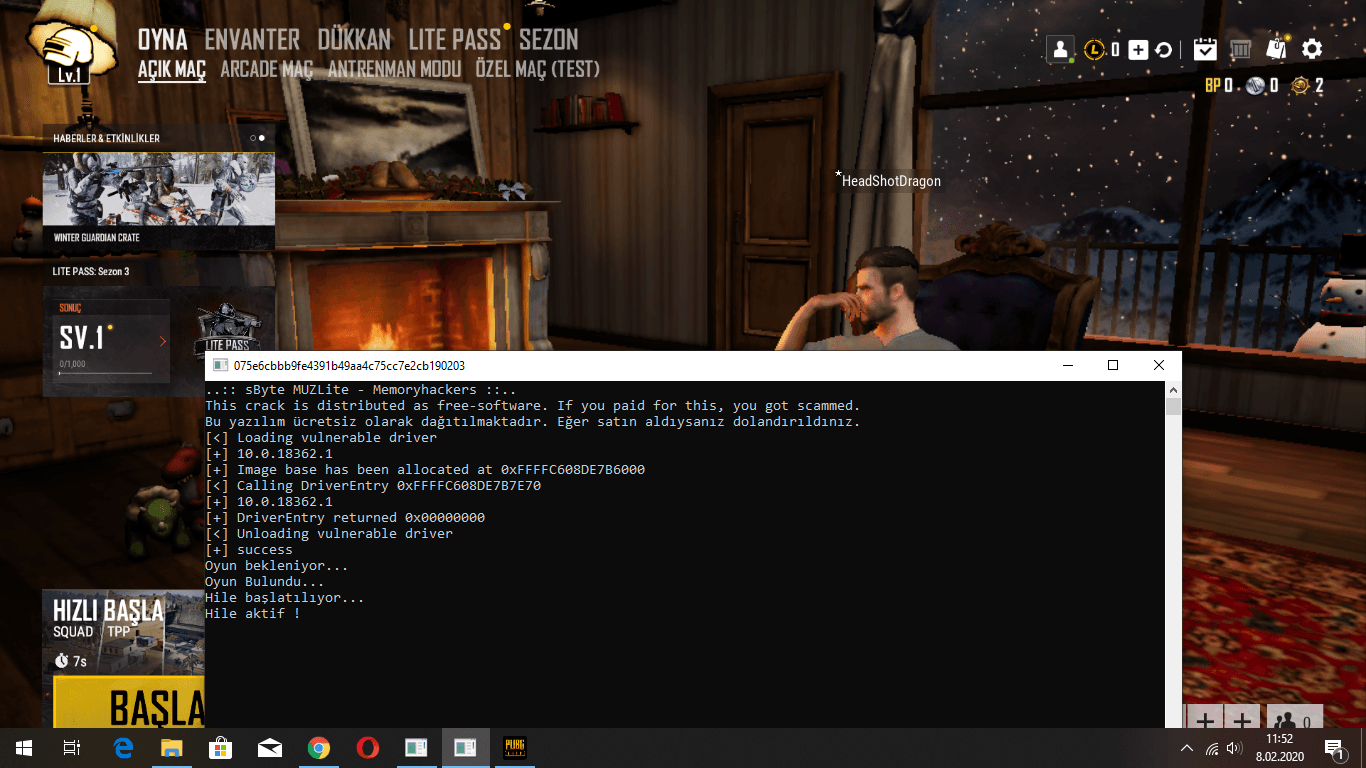Open Microsoft Store from the taskbar
1366x768 pixels.
[221, 748]
